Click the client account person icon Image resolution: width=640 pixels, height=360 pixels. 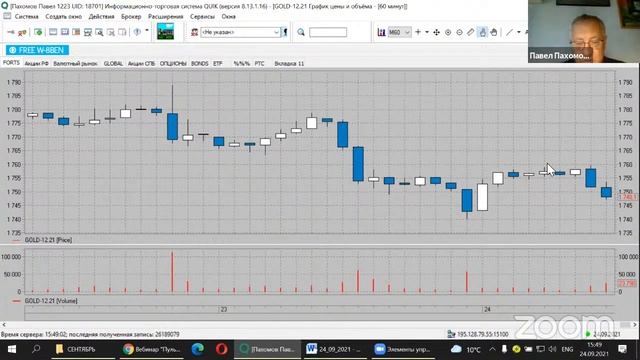point(194,32)
